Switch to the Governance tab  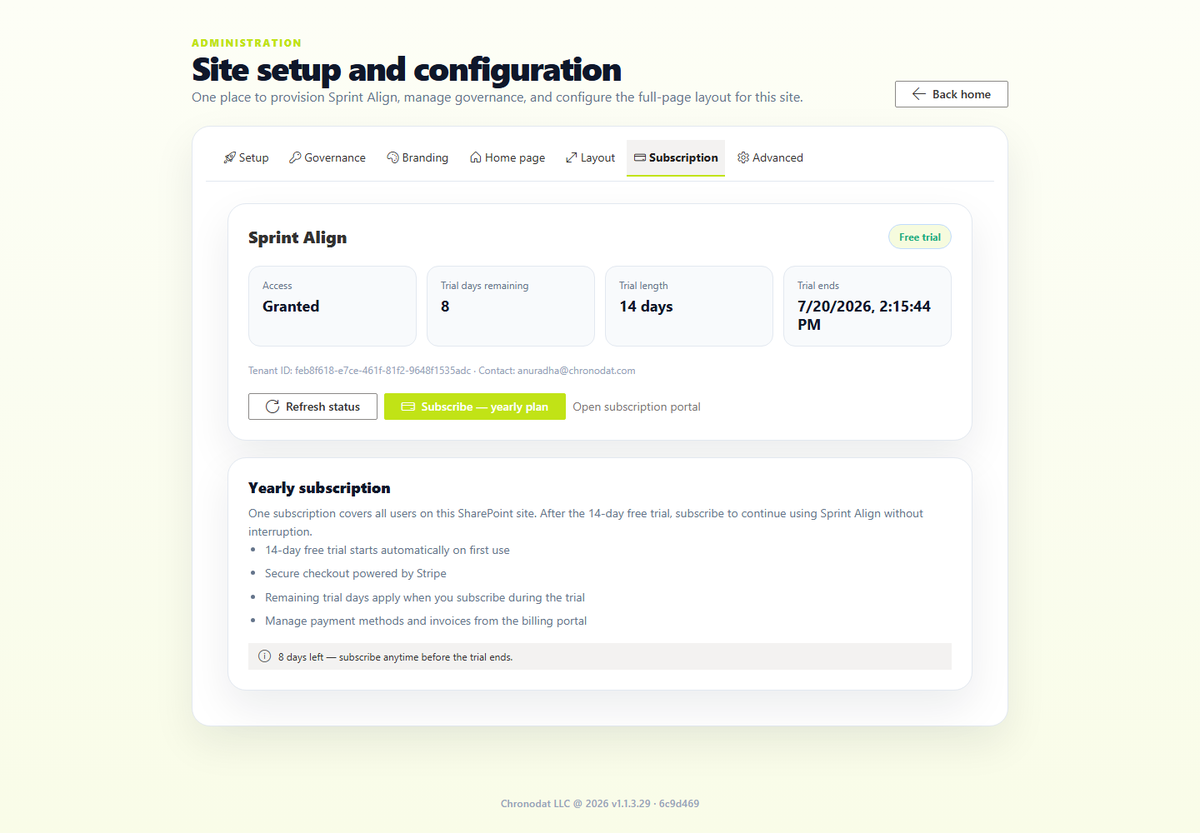point(327,158)
